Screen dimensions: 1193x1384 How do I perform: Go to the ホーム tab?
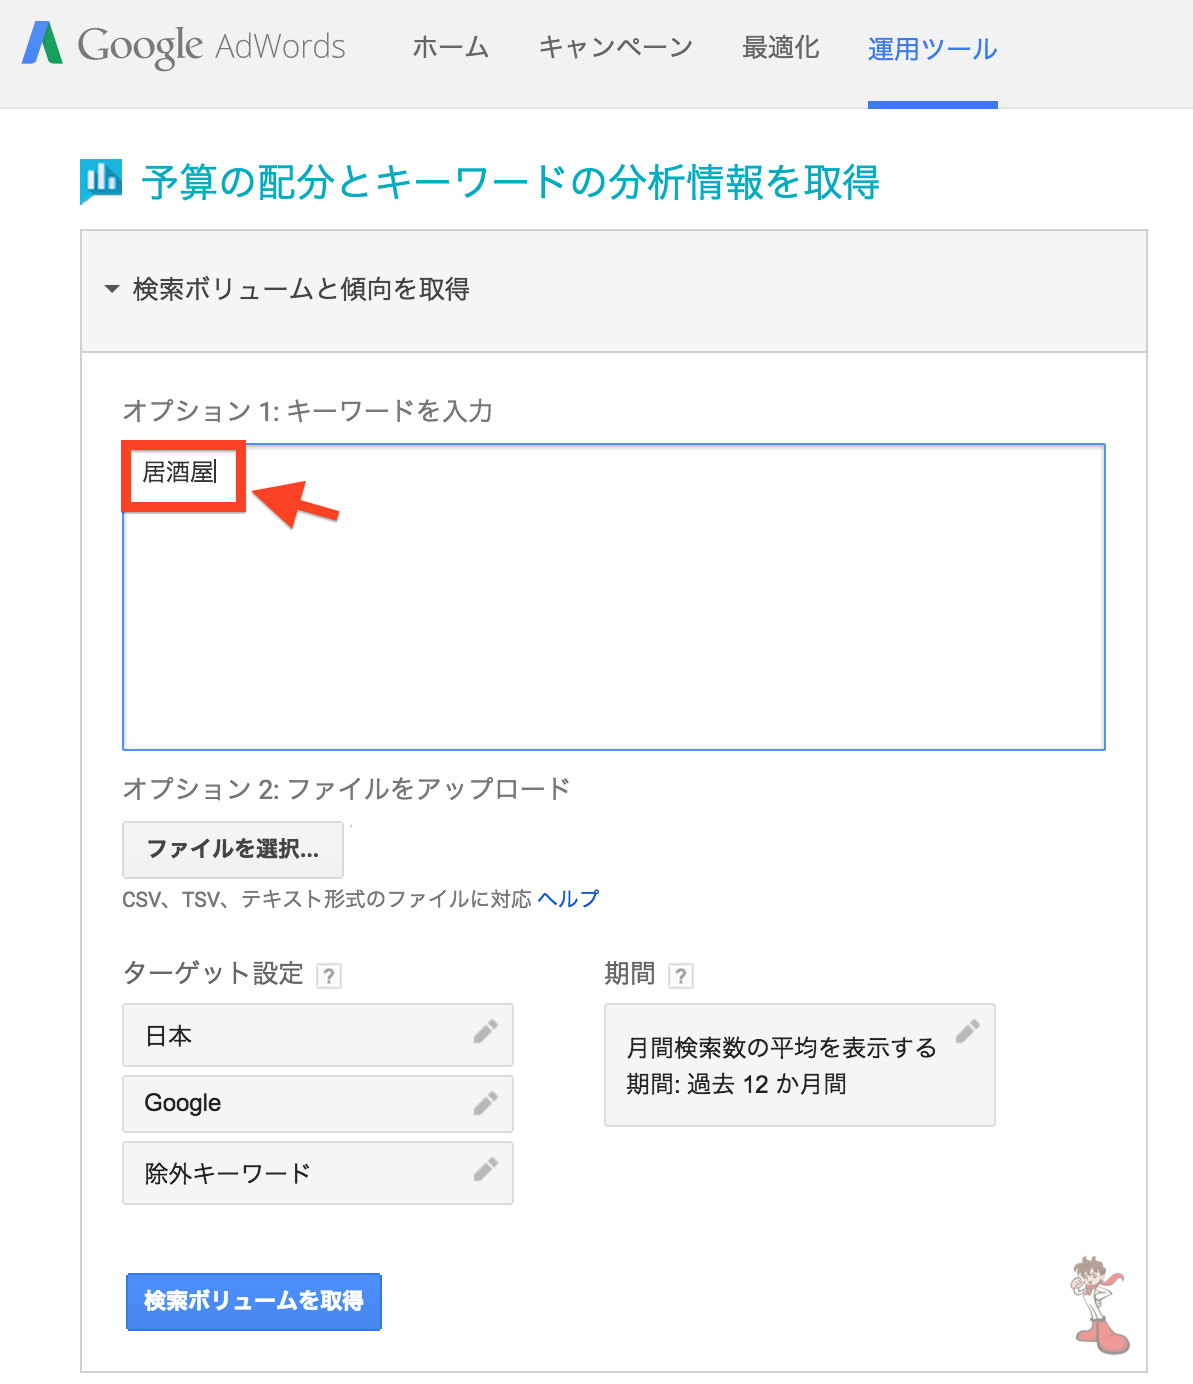coord(451,48)
